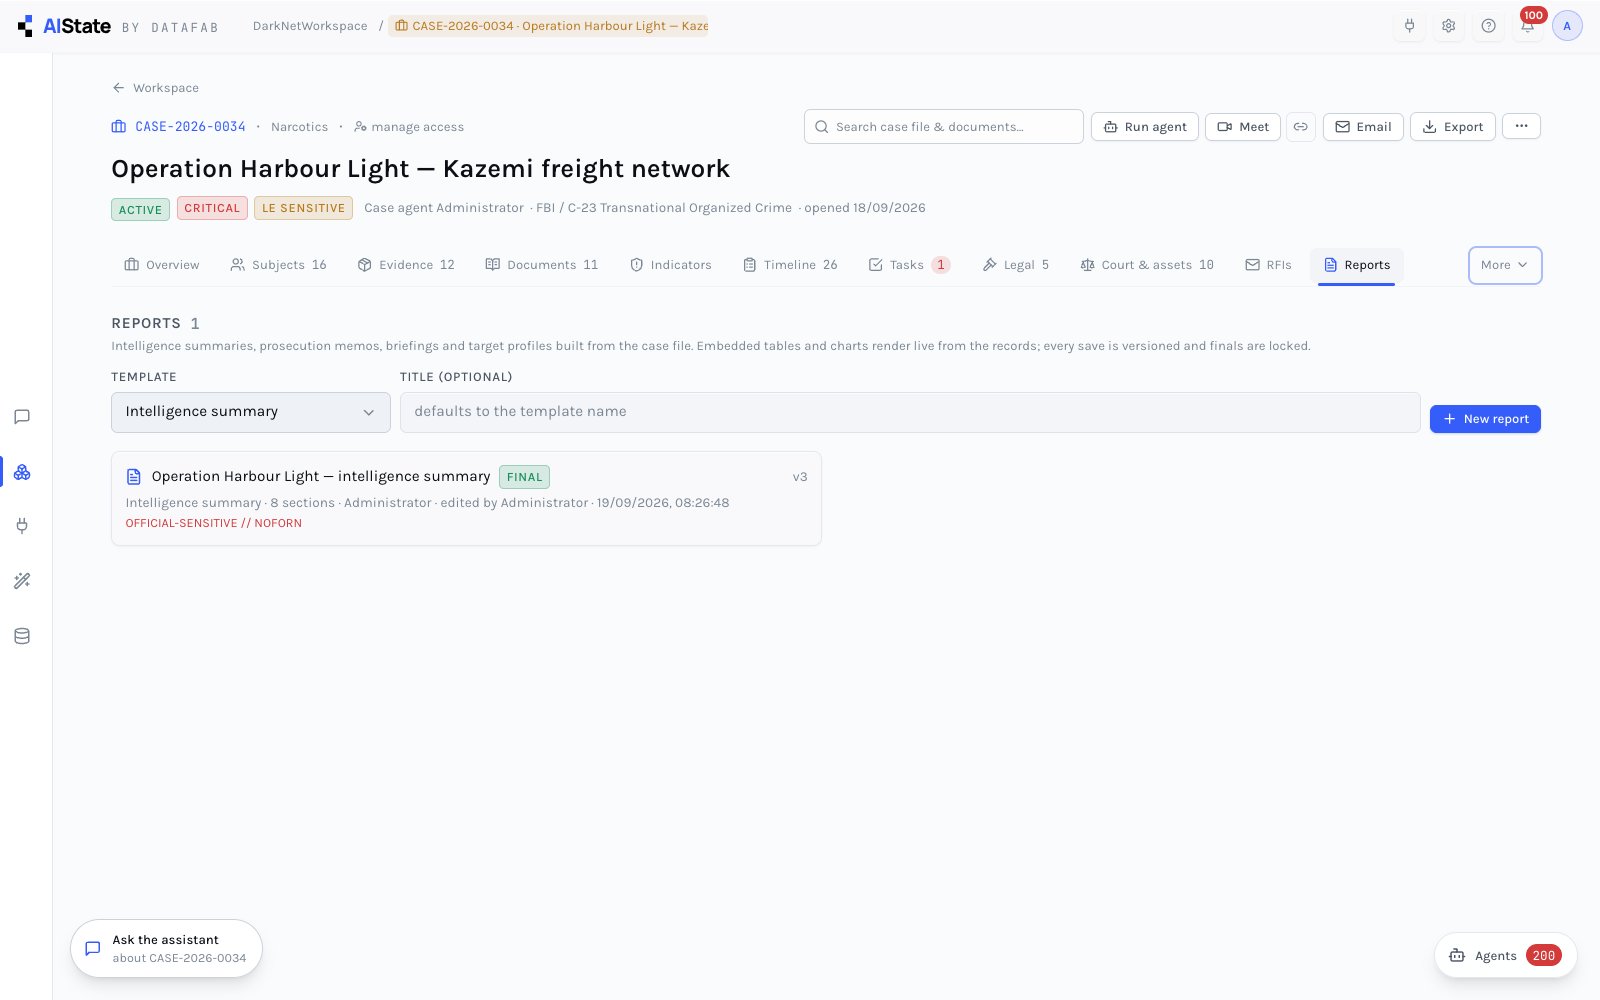Switch to the Timeline tab
Screen dimensions: 1600x1000
(790, 265)
